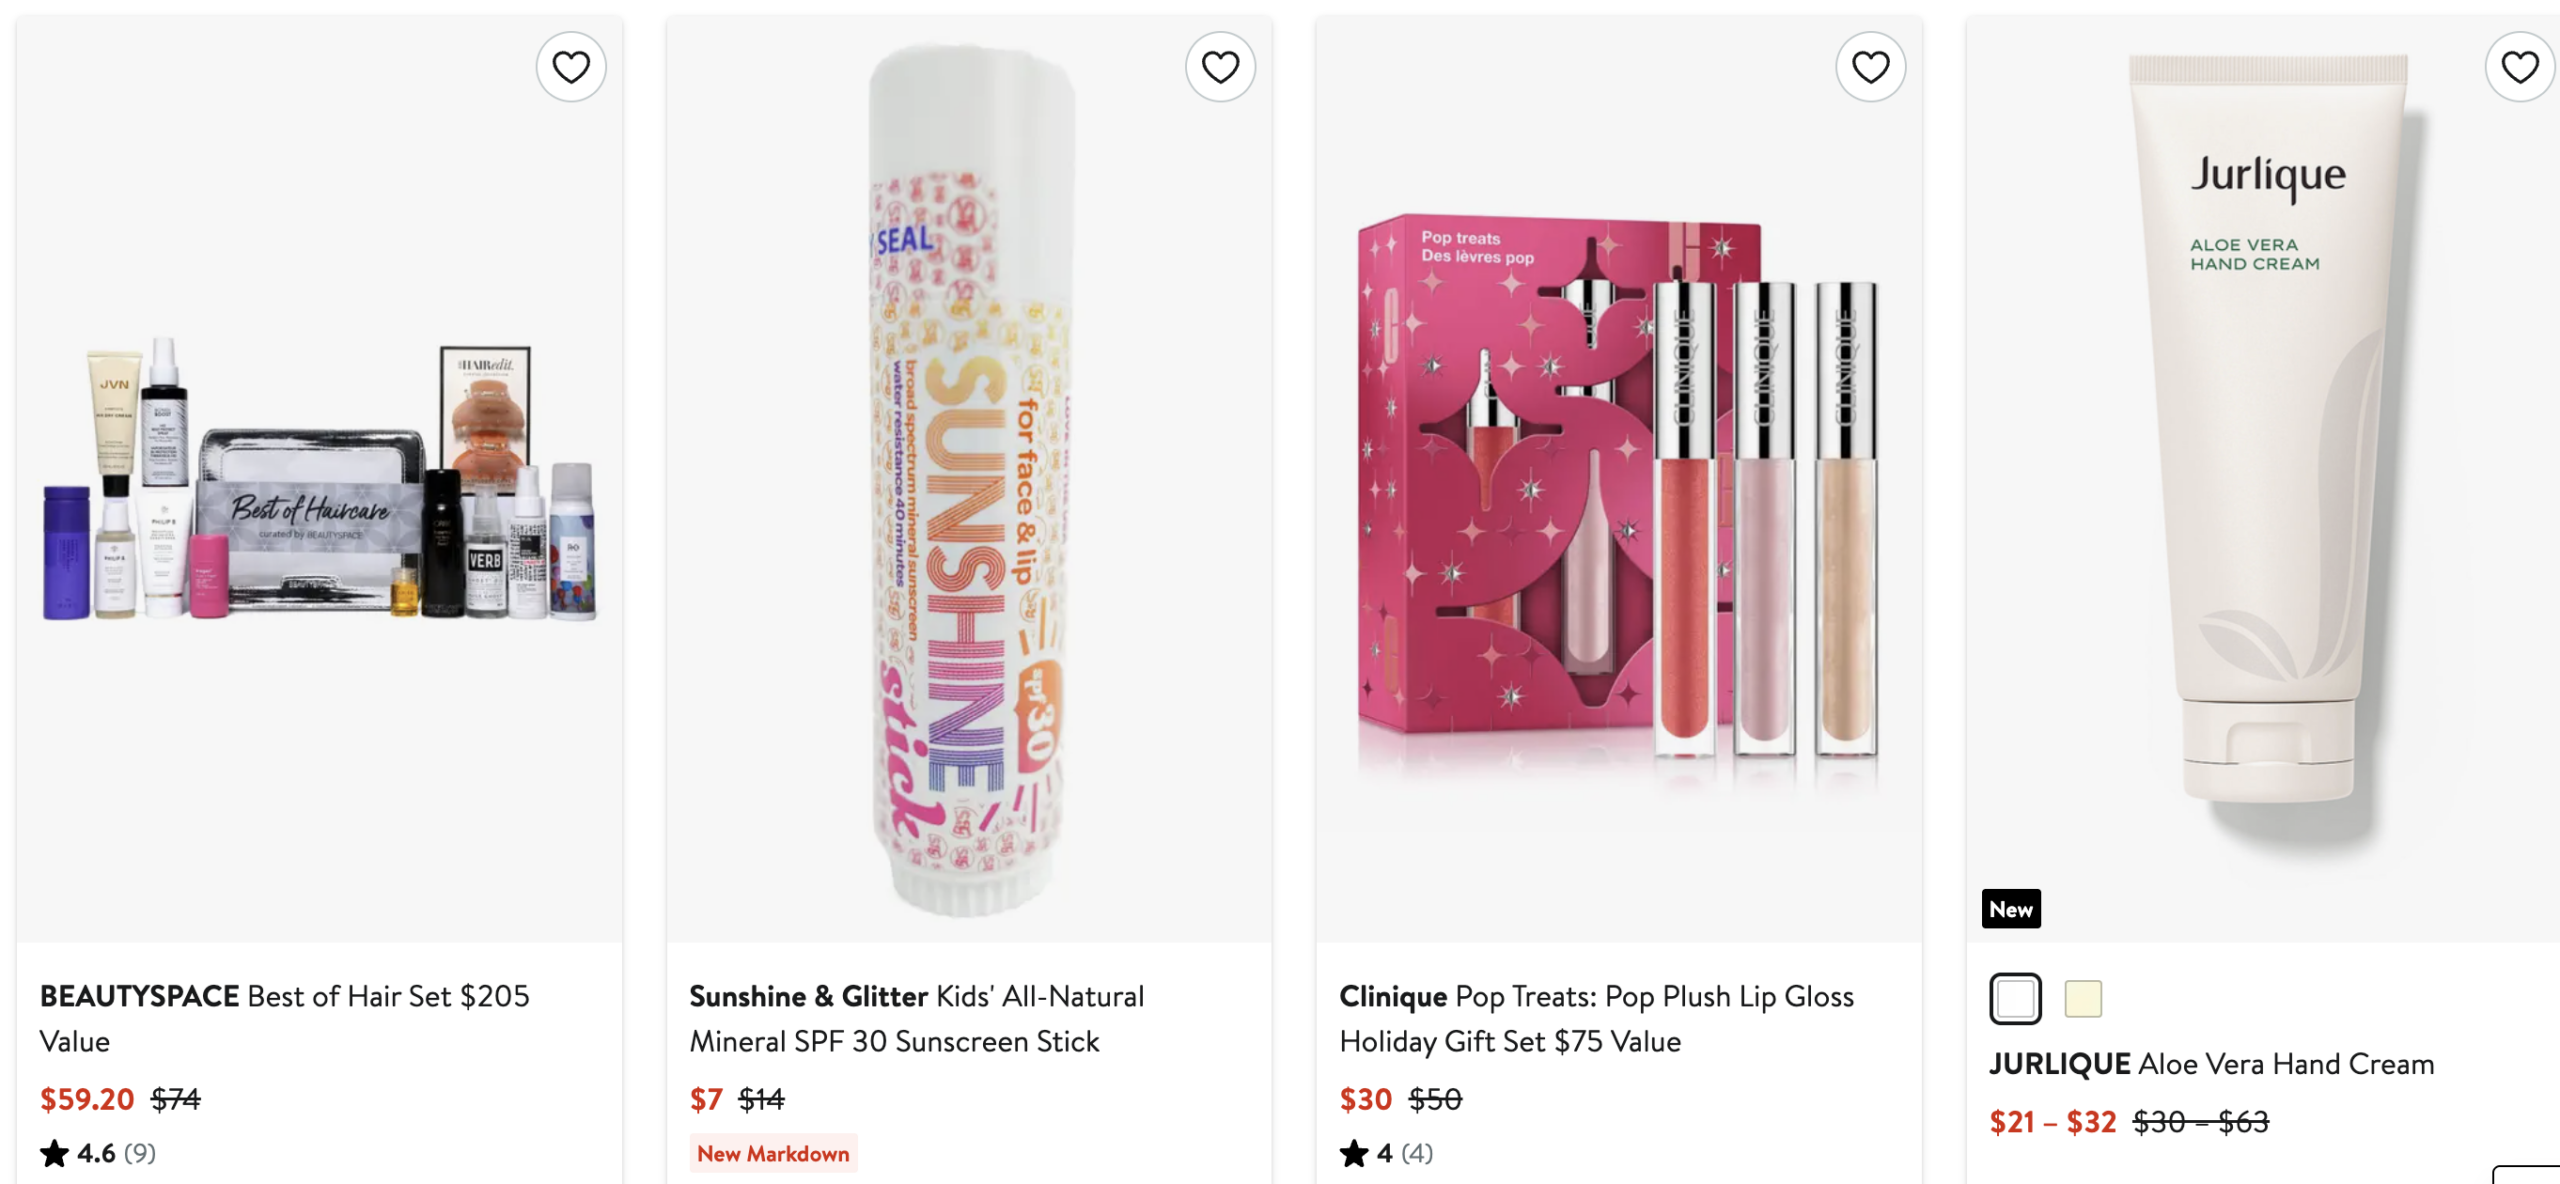Click the New badge on Jurlique product
The image size is (2560, 1184).
click(2011, 909)
